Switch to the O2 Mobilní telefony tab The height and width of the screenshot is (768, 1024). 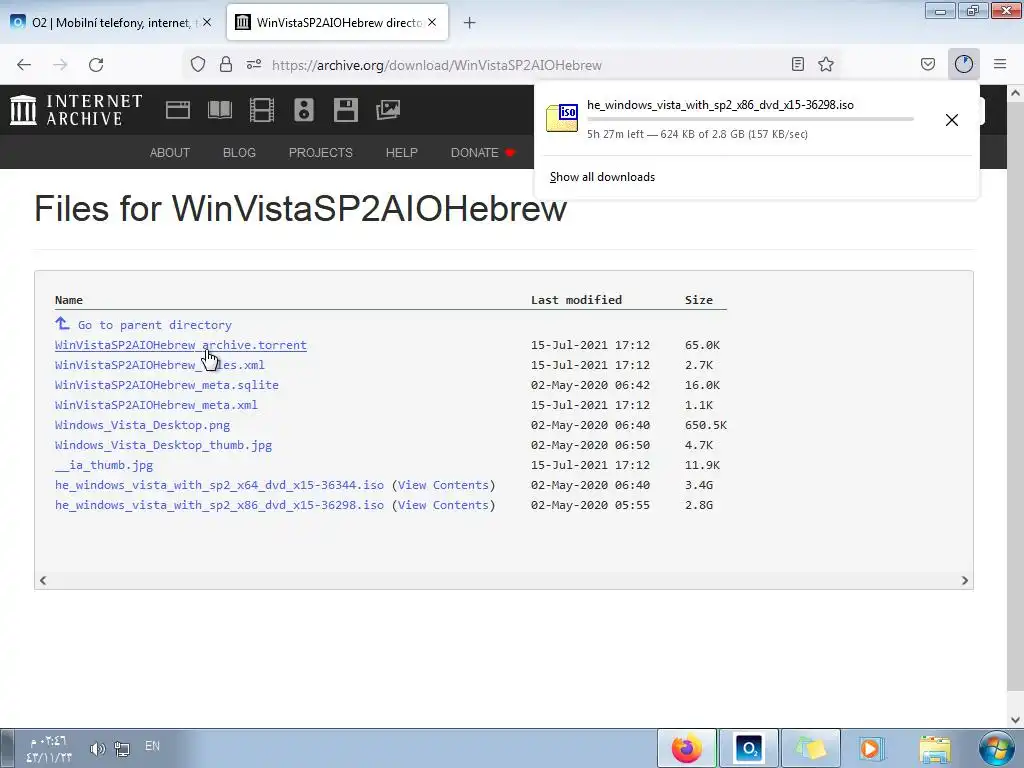point(111,23)
